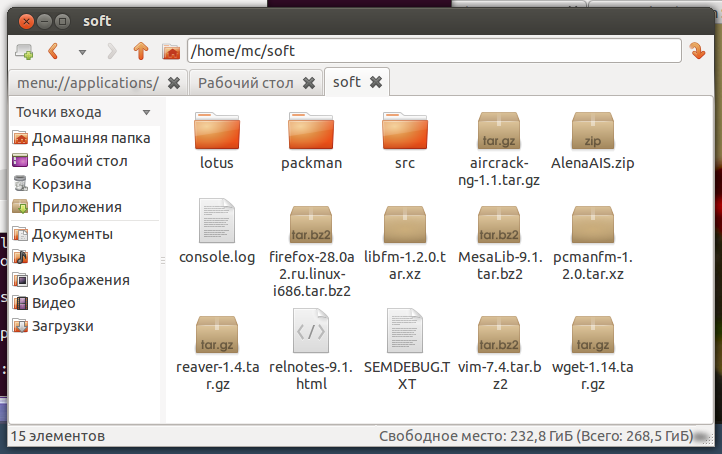Close the Рабочий стол tab
Viewport: 722px width, 454px height.
click(x=309, y=83)
